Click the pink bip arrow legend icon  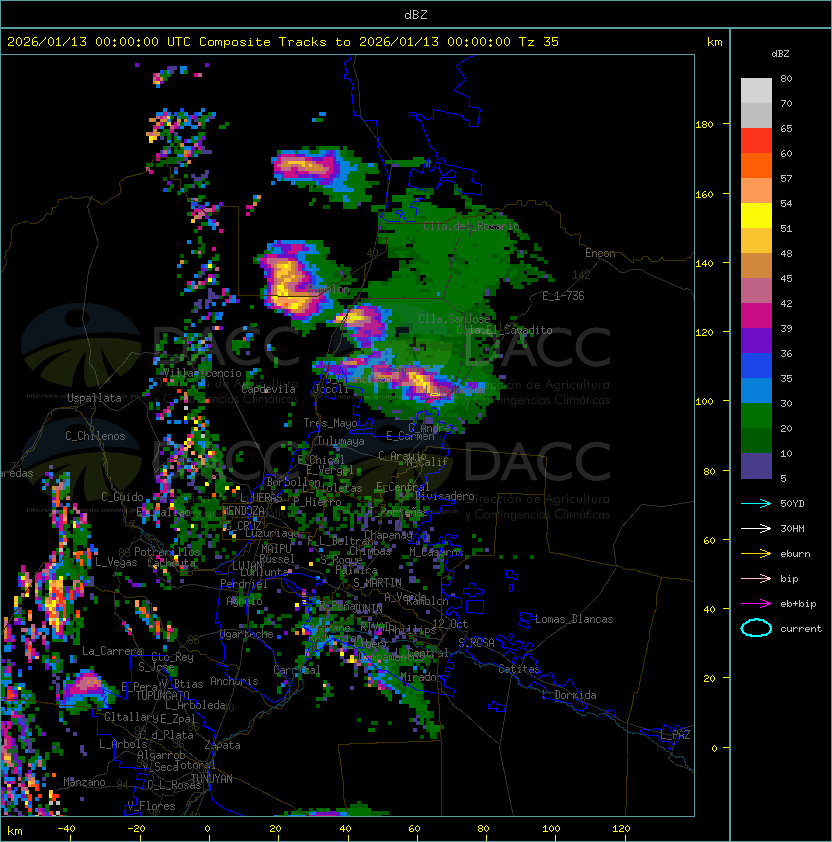[756, 578]
